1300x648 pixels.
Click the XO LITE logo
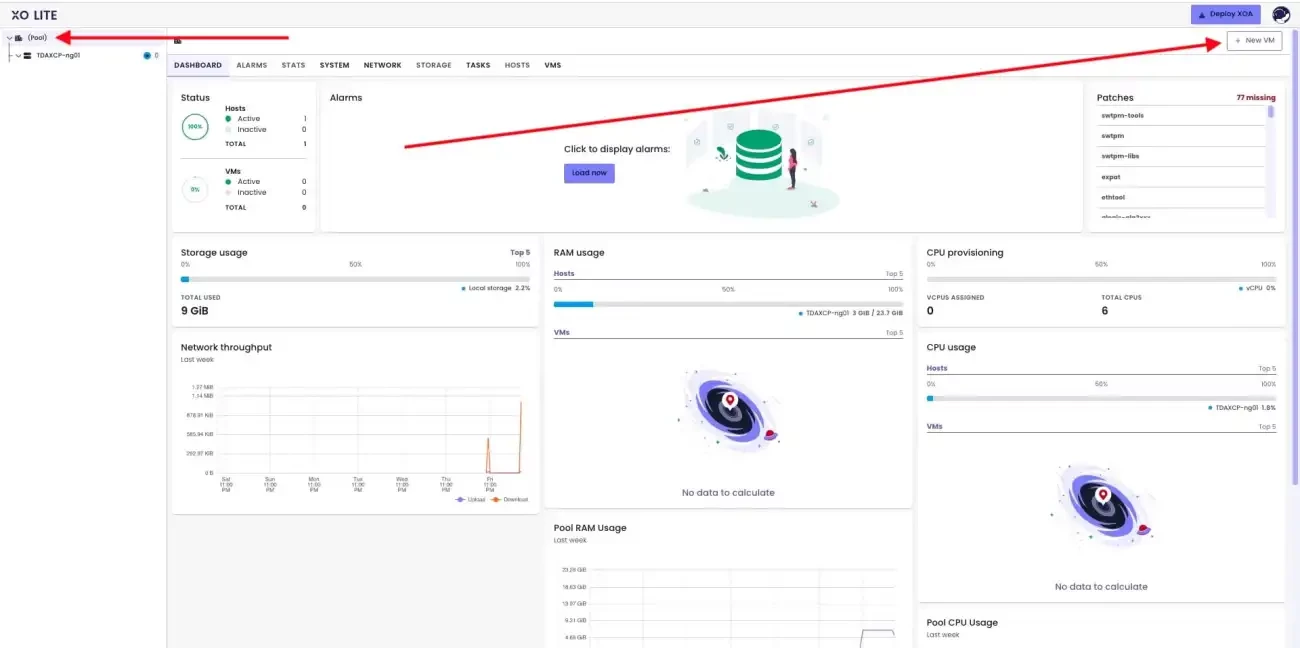(34, 15)
